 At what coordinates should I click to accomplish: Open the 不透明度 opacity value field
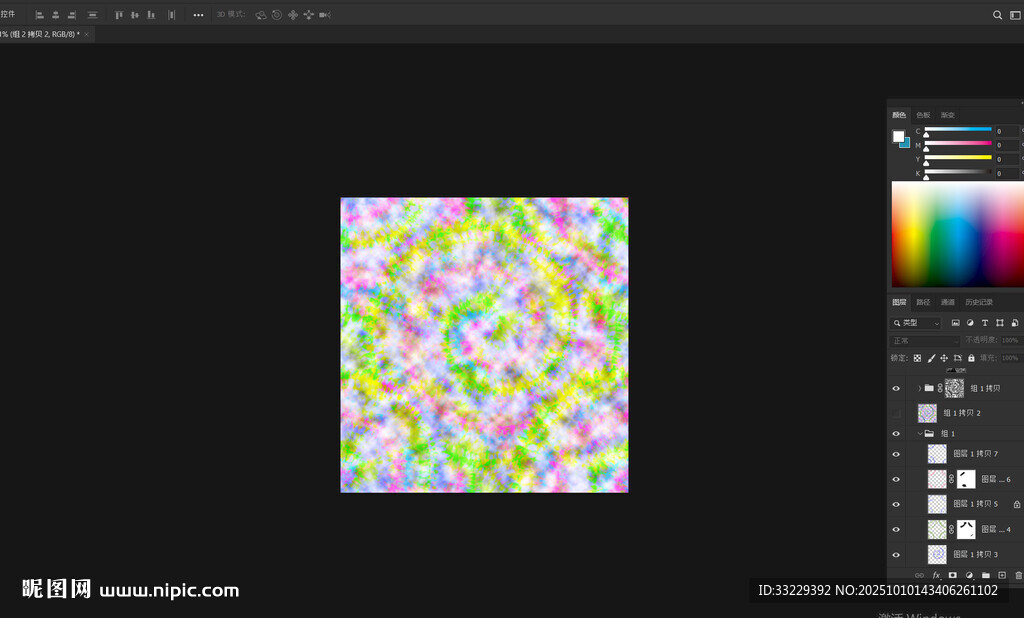click(1011, 340)
